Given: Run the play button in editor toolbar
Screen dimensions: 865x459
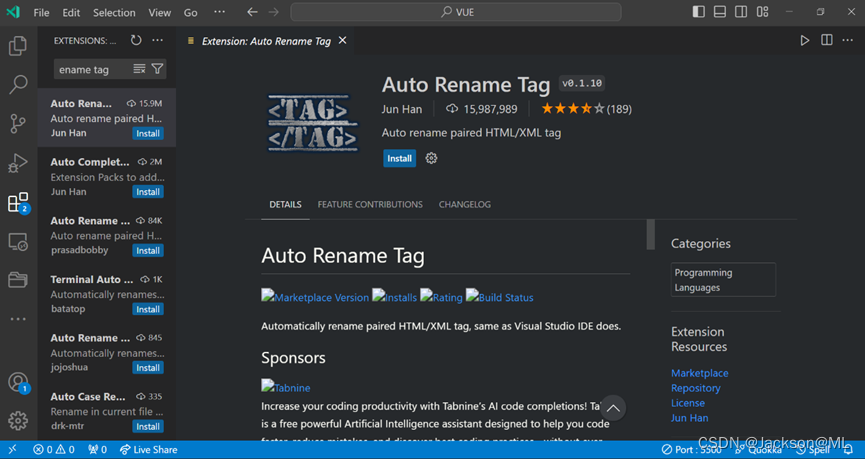Looking at the screenshot, I should (x=805, y=40).
